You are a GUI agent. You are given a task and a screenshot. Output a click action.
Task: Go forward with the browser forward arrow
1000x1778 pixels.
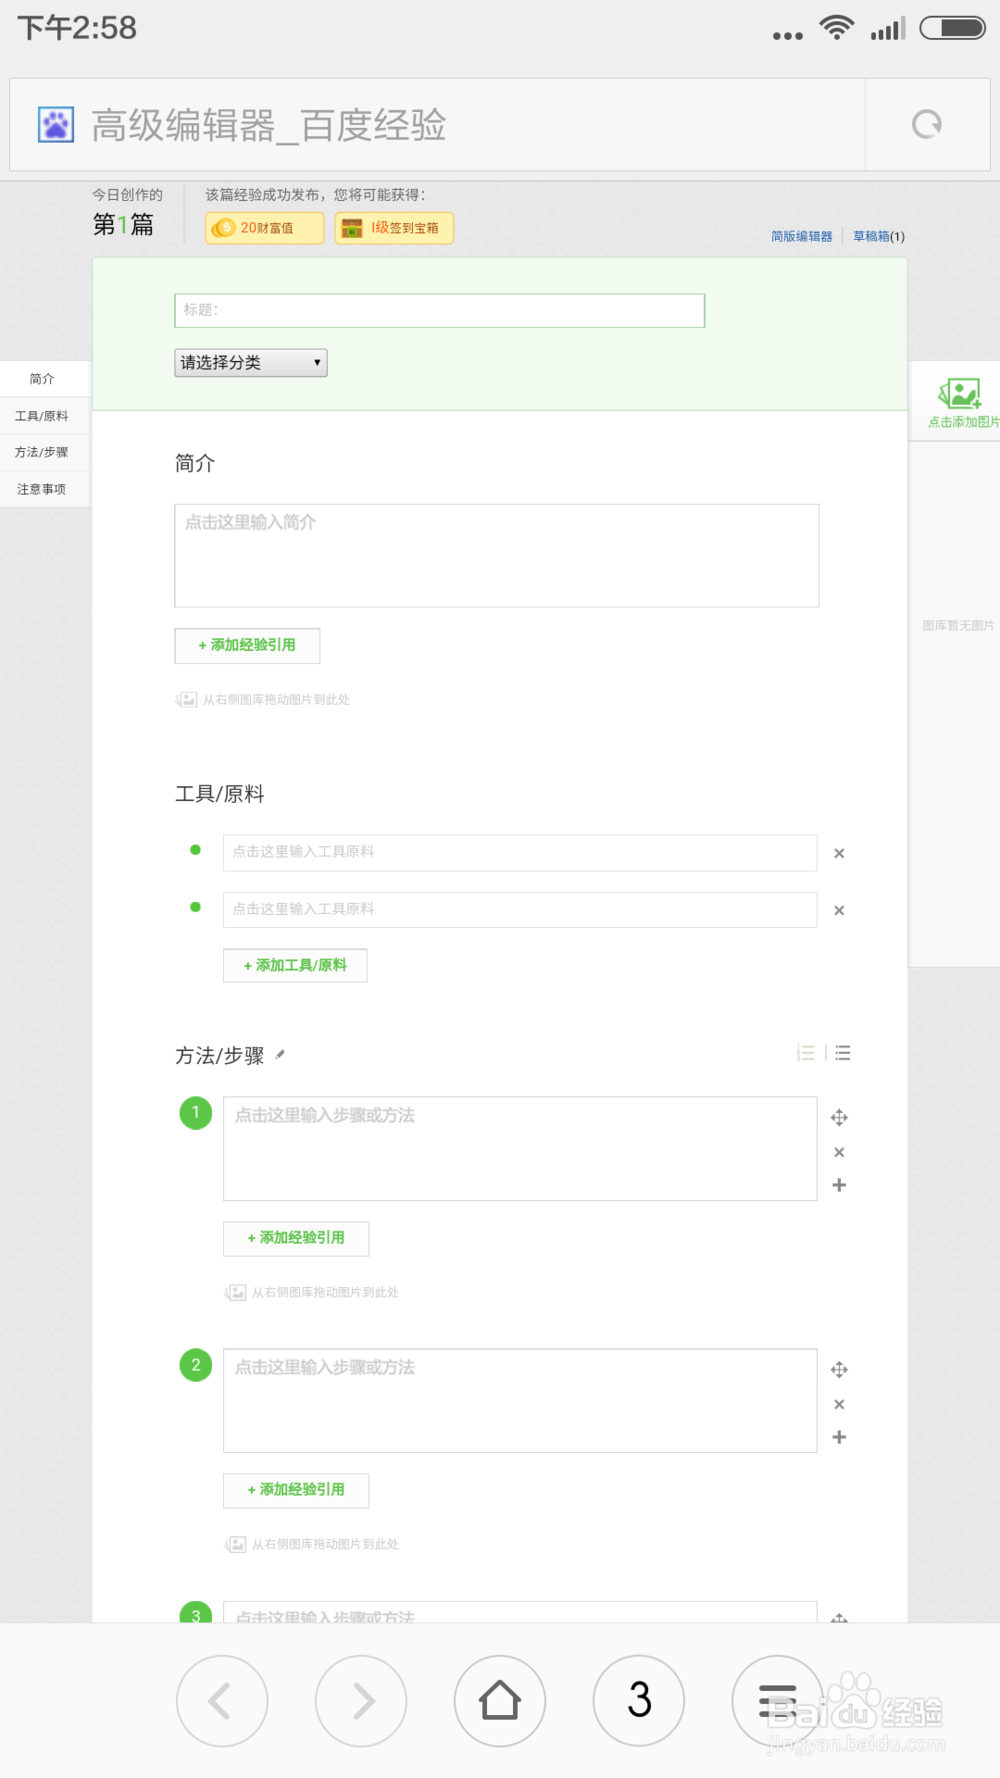[361, 1700]
